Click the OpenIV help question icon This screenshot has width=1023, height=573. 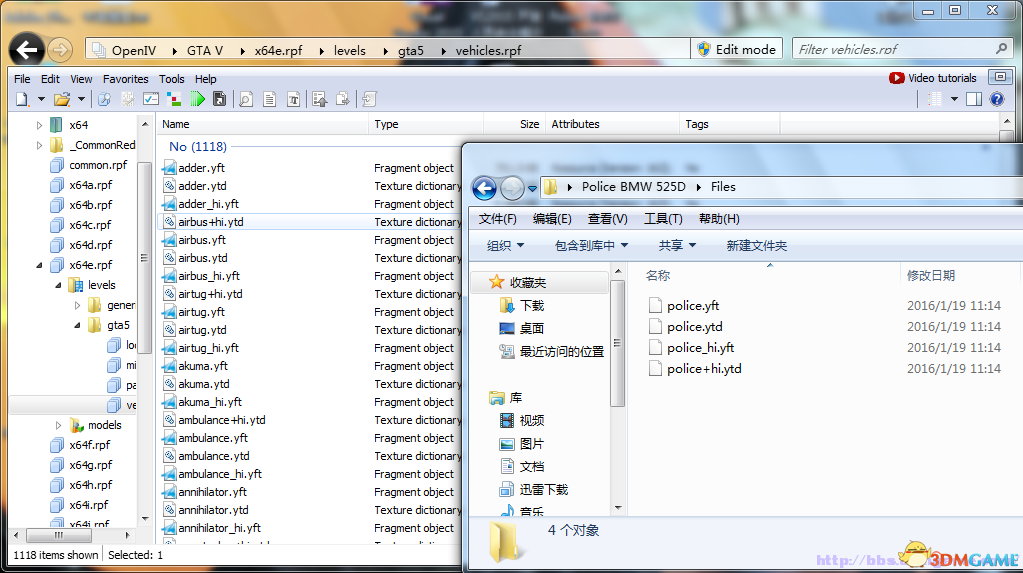[997, 99]
